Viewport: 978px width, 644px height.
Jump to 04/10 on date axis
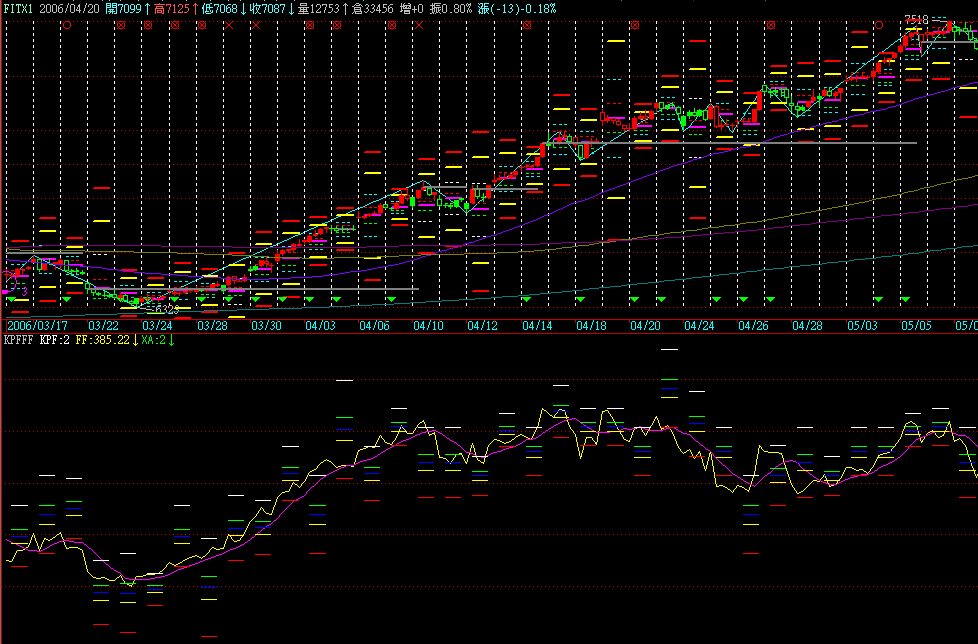click(428, 326)
